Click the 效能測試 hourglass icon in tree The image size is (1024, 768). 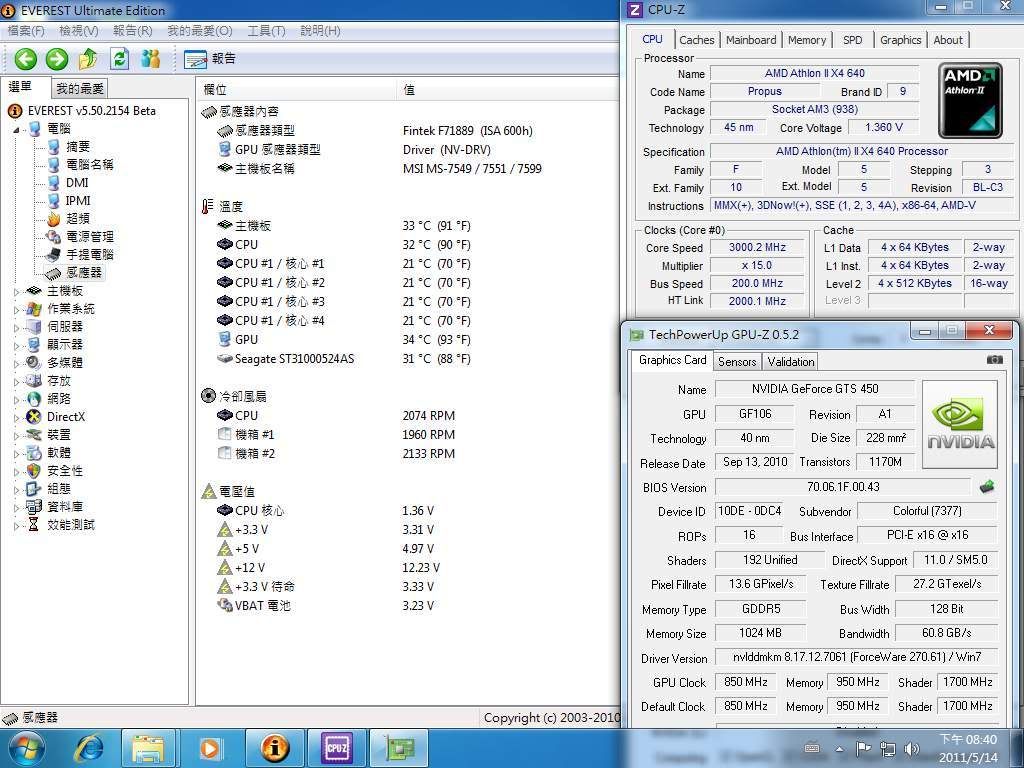(33, 525)
